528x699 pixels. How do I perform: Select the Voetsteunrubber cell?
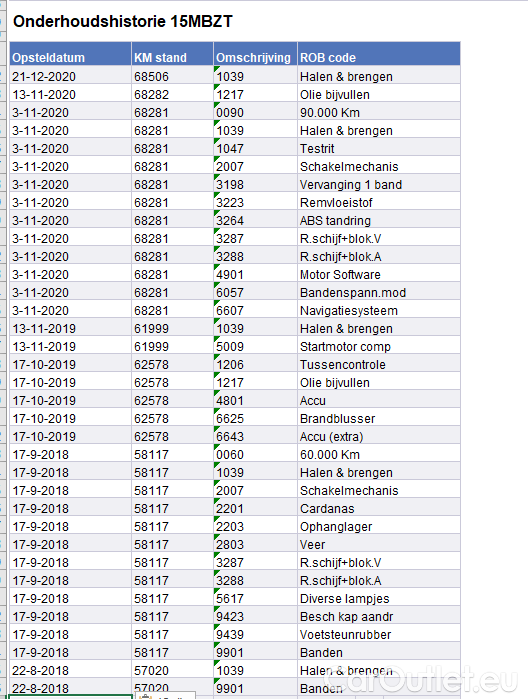(379, 634)
